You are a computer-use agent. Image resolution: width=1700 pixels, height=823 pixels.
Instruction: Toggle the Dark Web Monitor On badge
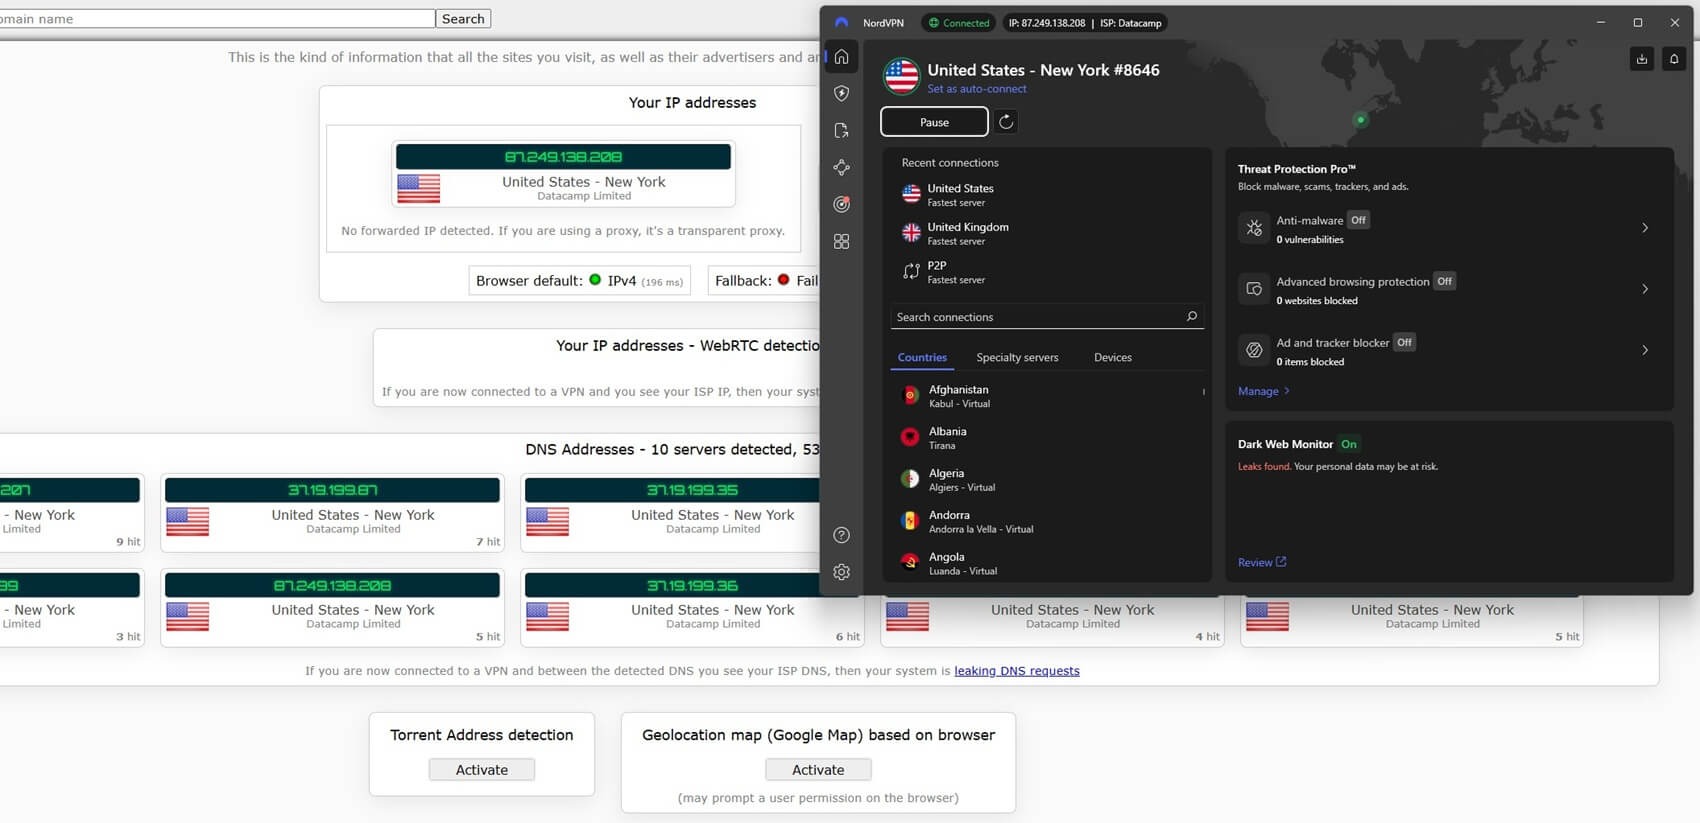(x=1349, y=444)
